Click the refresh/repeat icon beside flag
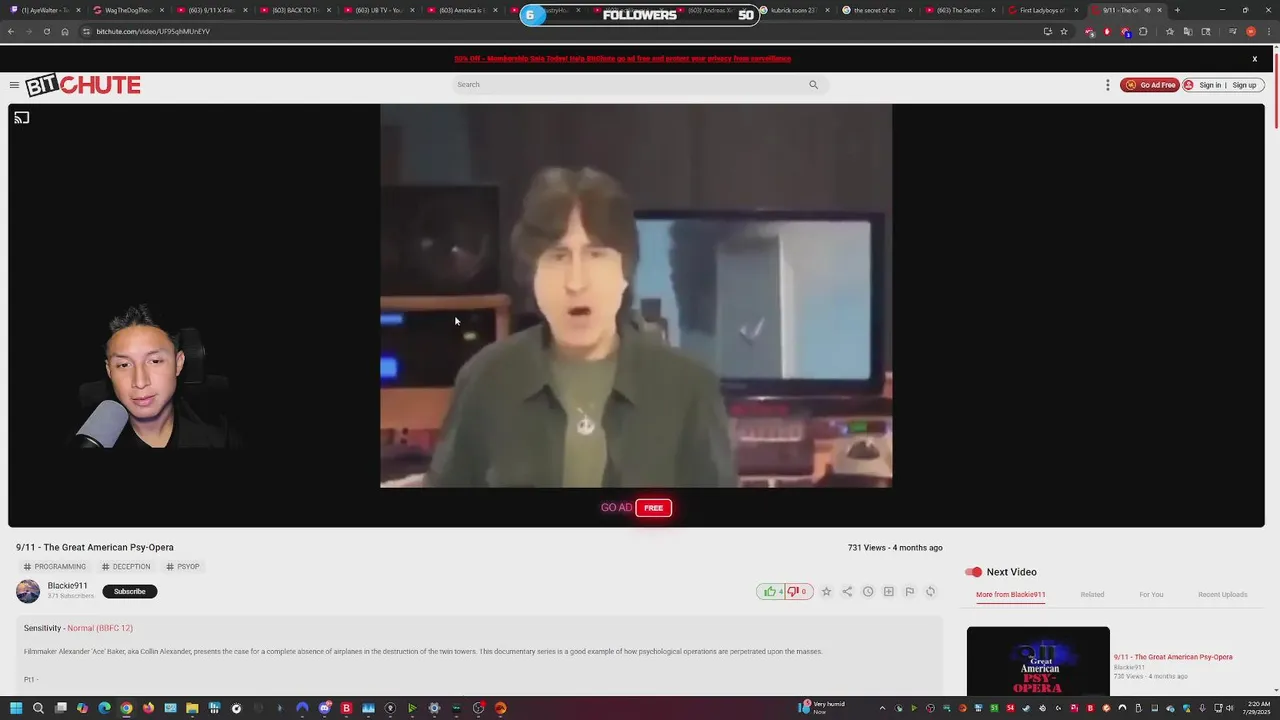 tap(930, 591)
